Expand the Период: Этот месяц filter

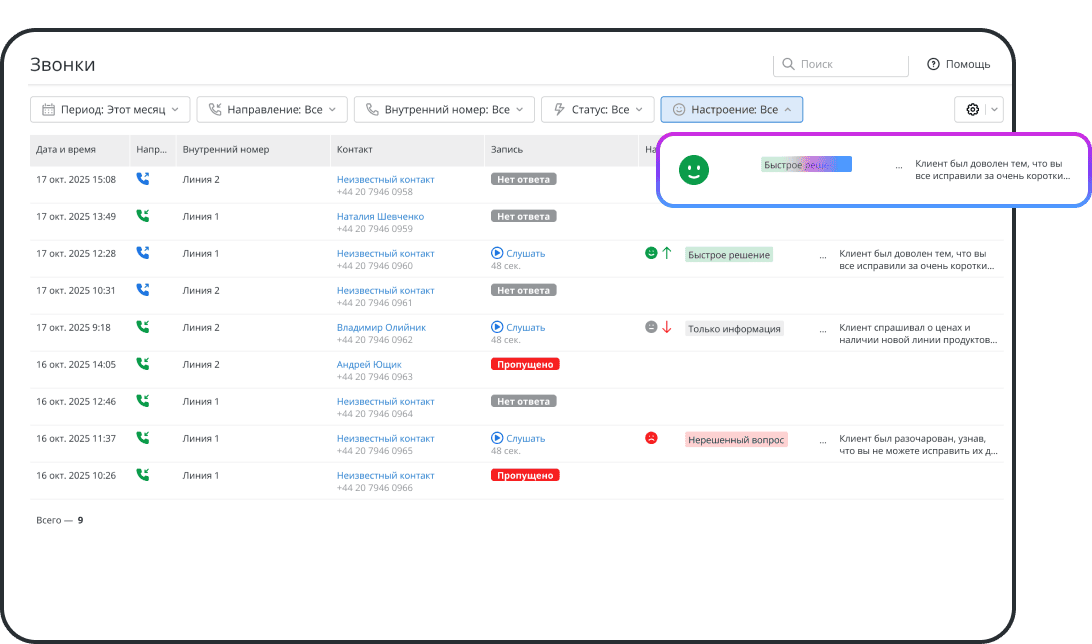pyautogui.click(x=110, y=110)
